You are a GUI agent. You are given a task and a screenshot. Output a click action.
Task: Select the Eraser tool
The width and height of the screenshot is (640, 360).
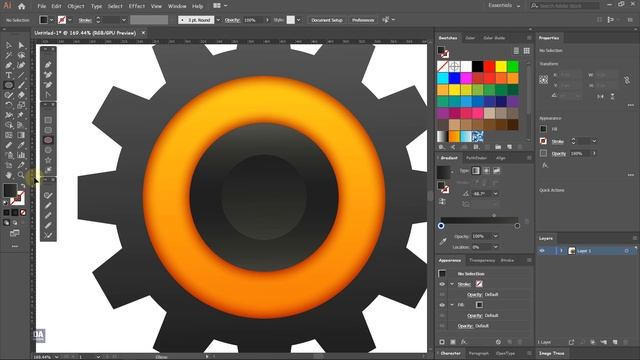pyautogui.click(x=21, y=95)
